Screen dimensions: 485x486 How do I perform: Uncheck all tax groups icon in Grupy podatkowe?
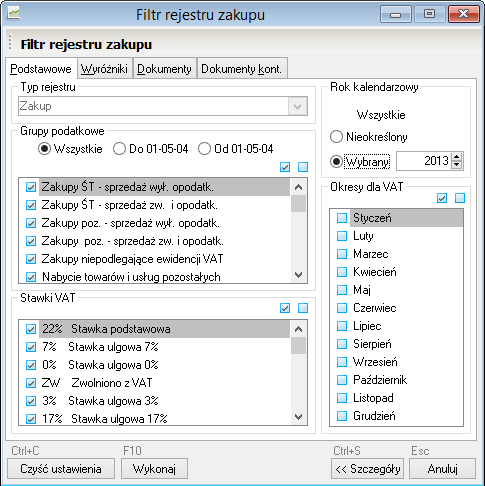(x=303, y=167)
